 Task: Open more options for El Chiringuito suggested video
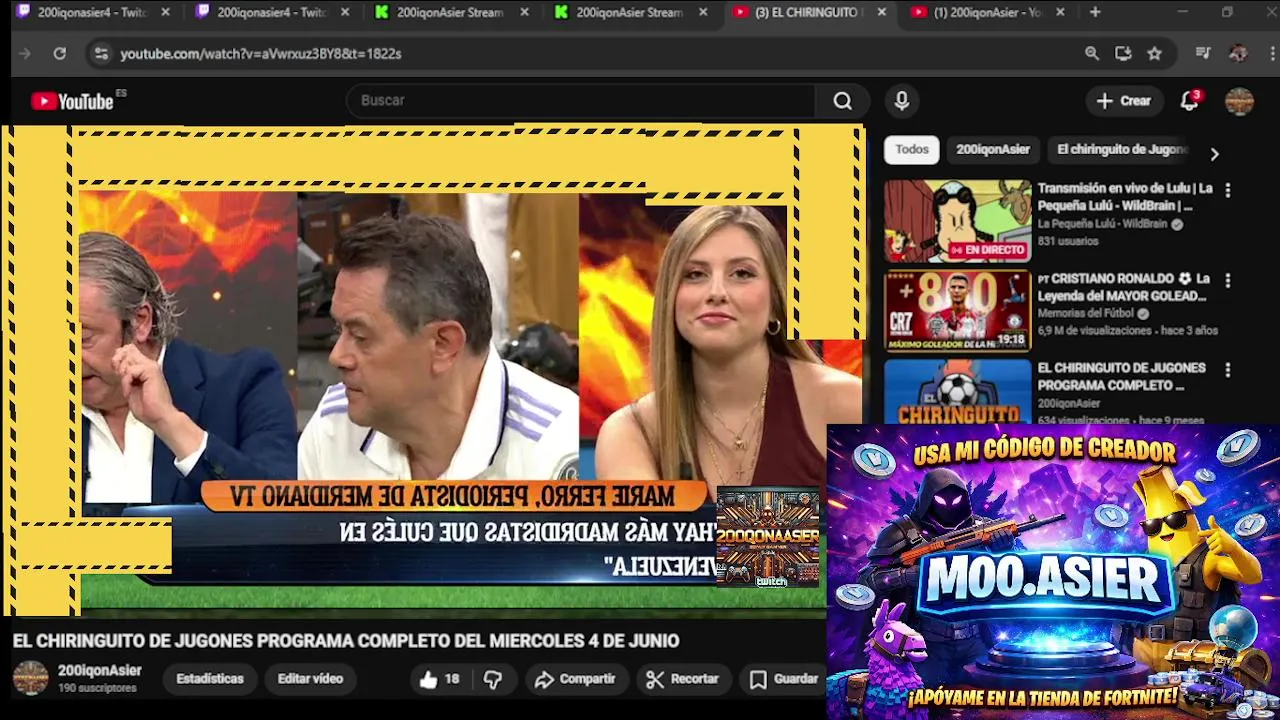1228,370
